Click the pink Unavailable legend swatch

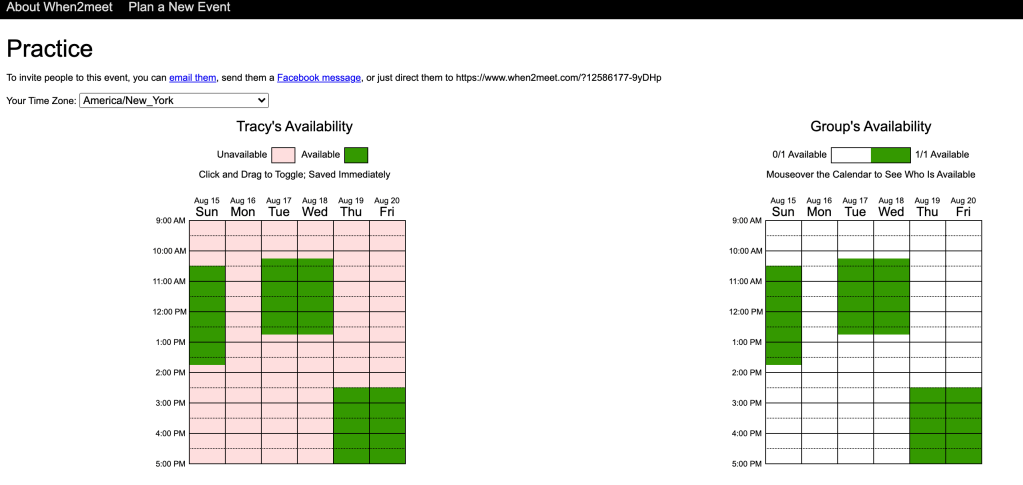click(x=284, y=155)
